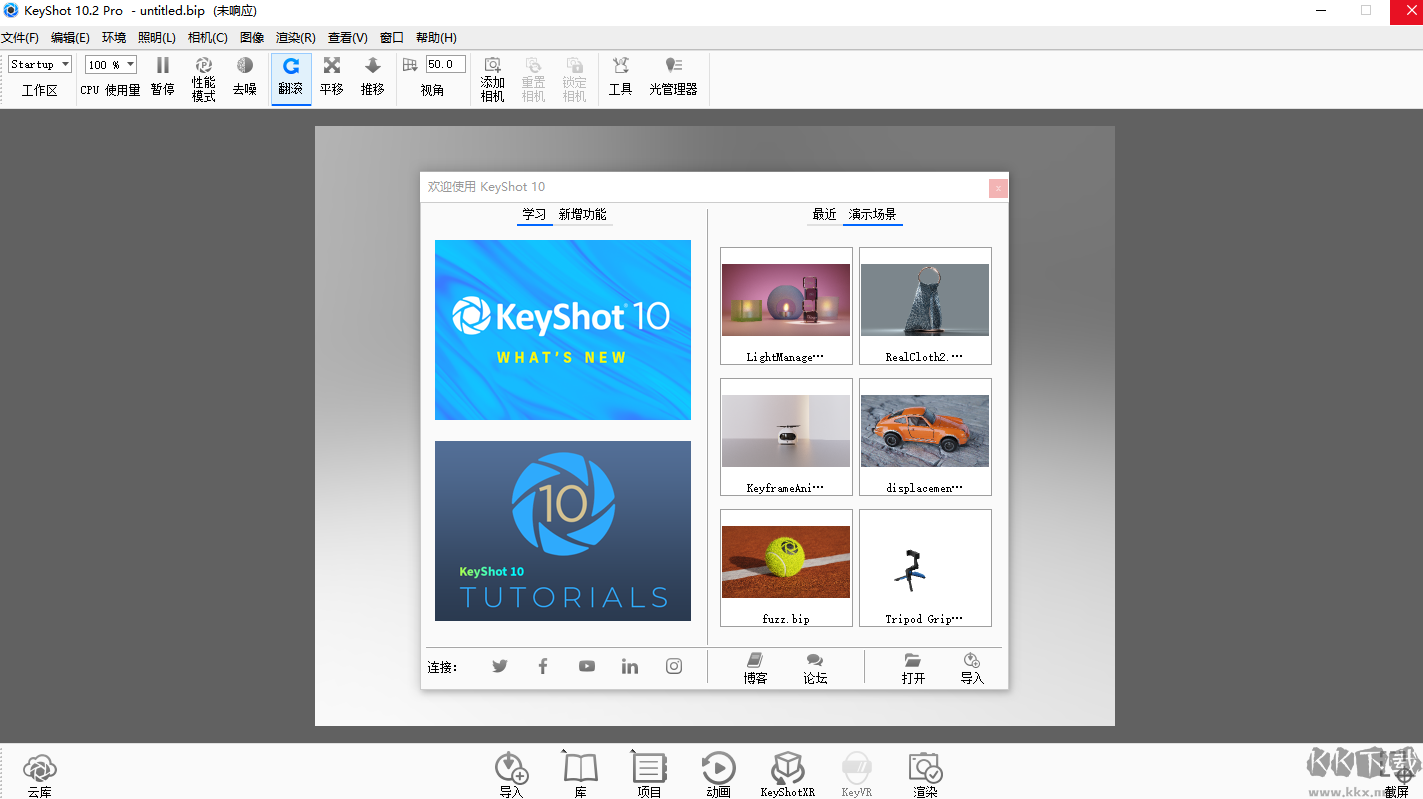
Task: Open the KeyShot 10 What's New banner
Action: tap(563, 330)
